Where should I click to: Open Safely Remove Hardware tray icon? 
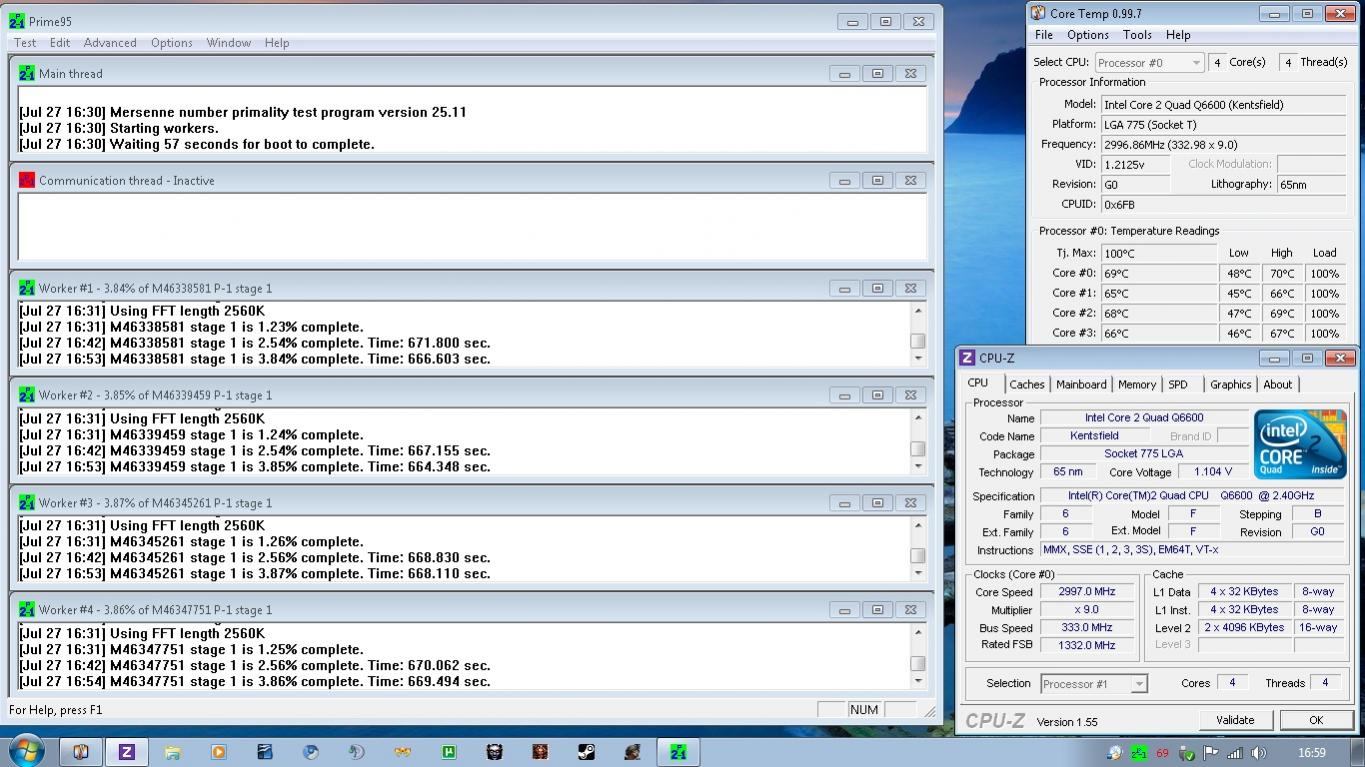coord(1187,753)
